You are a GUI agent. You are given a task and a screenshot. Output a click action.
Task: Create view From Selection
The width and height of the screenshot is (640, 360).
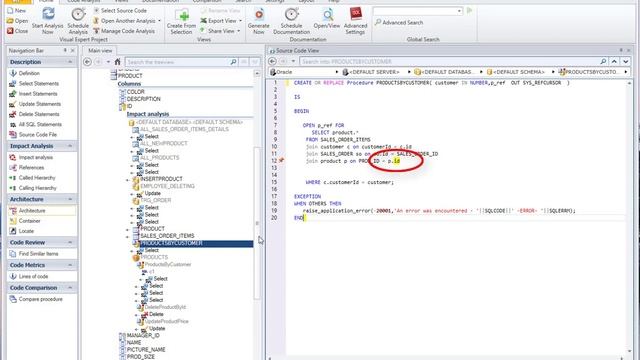tap(181, 20)
